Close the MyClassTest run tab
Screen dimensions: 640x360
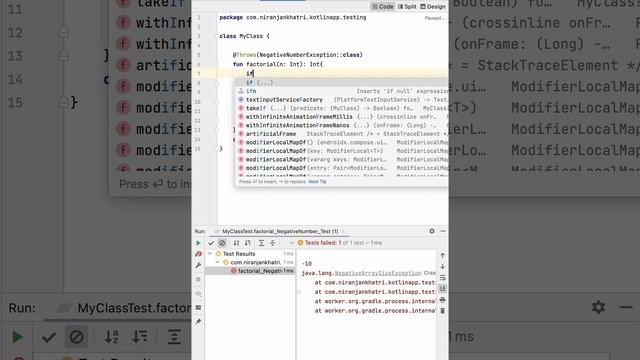(343, 231)
